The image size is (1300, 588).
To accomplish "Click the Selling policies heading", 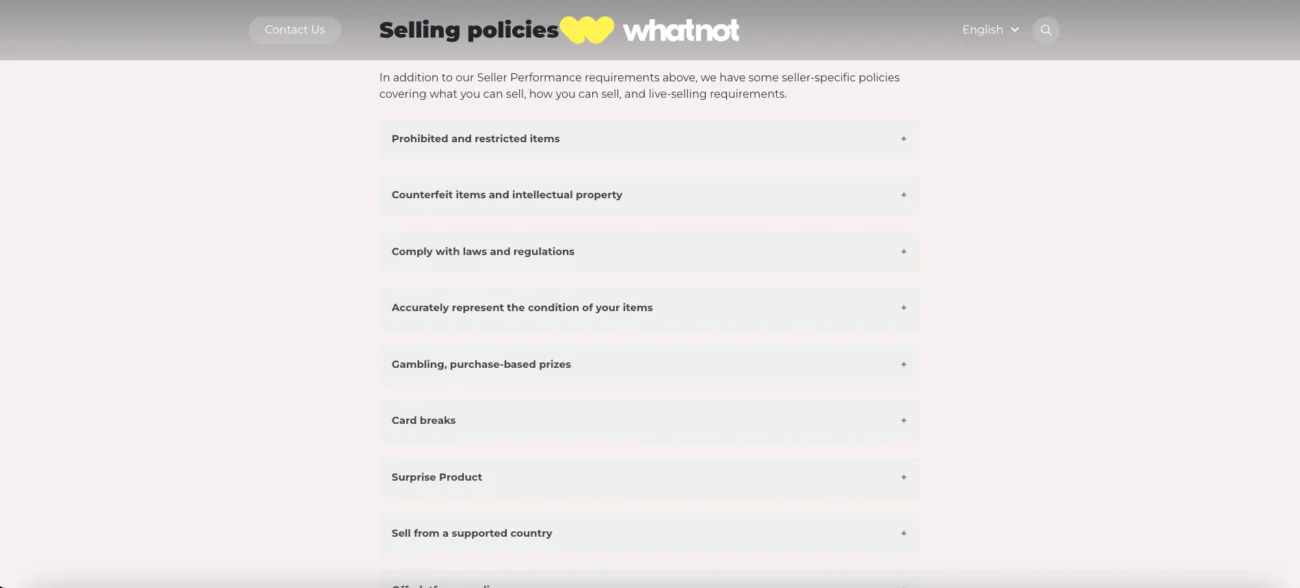I will 468,30.
